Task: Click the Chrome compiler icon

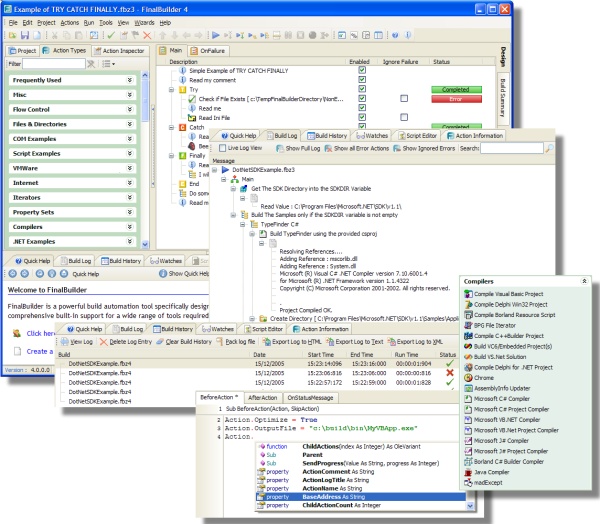Action: click(x=468, y=378)
